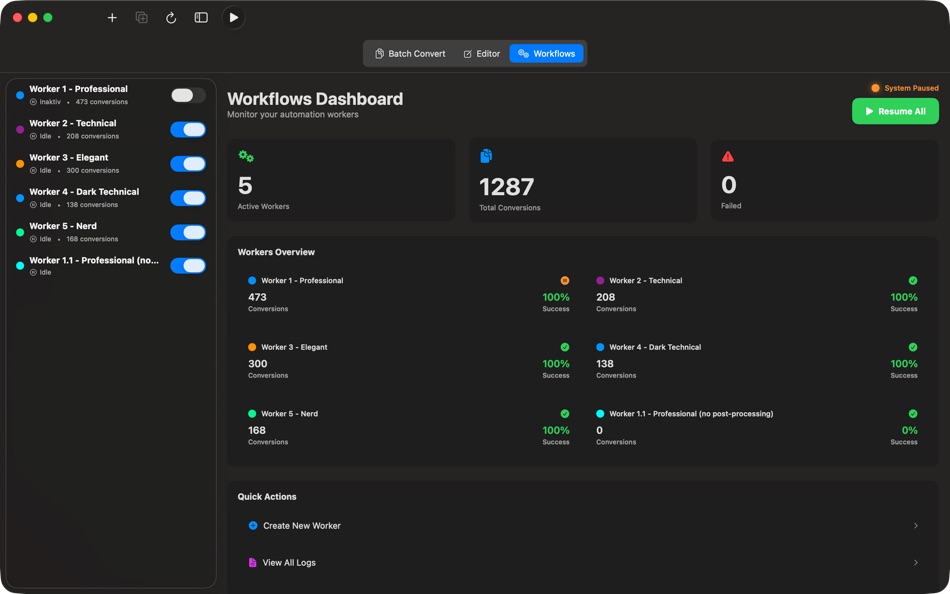Click the duplicate icon in the toolbar
Viewport: 950px width, 594px height.
coord(142,18)
